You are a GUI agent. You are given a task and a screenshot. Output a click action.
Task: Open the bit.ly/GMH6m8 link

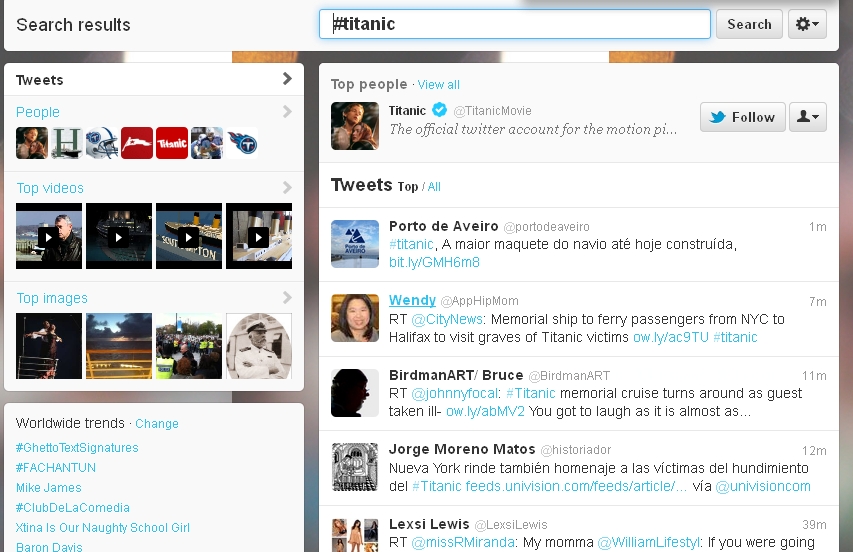(x=434, y=263)
